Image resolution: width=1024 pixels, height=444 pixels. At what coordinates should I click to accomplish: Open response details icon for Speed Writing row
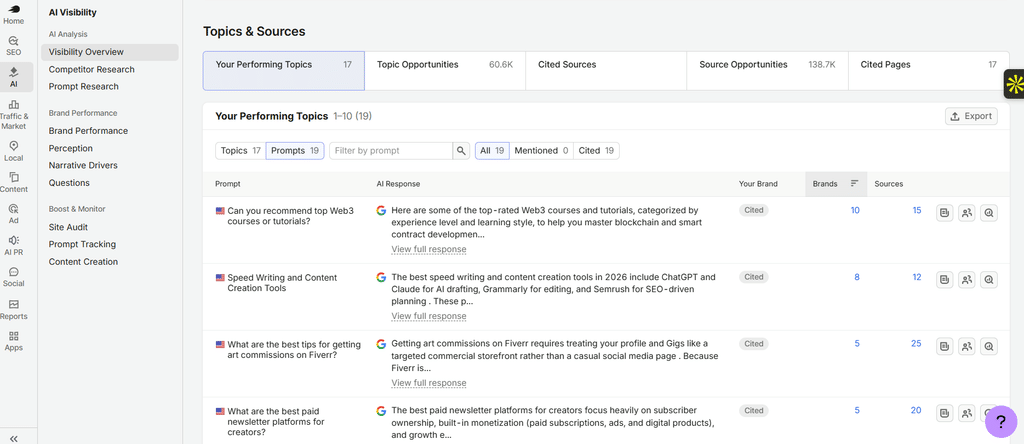coord(944,280)
